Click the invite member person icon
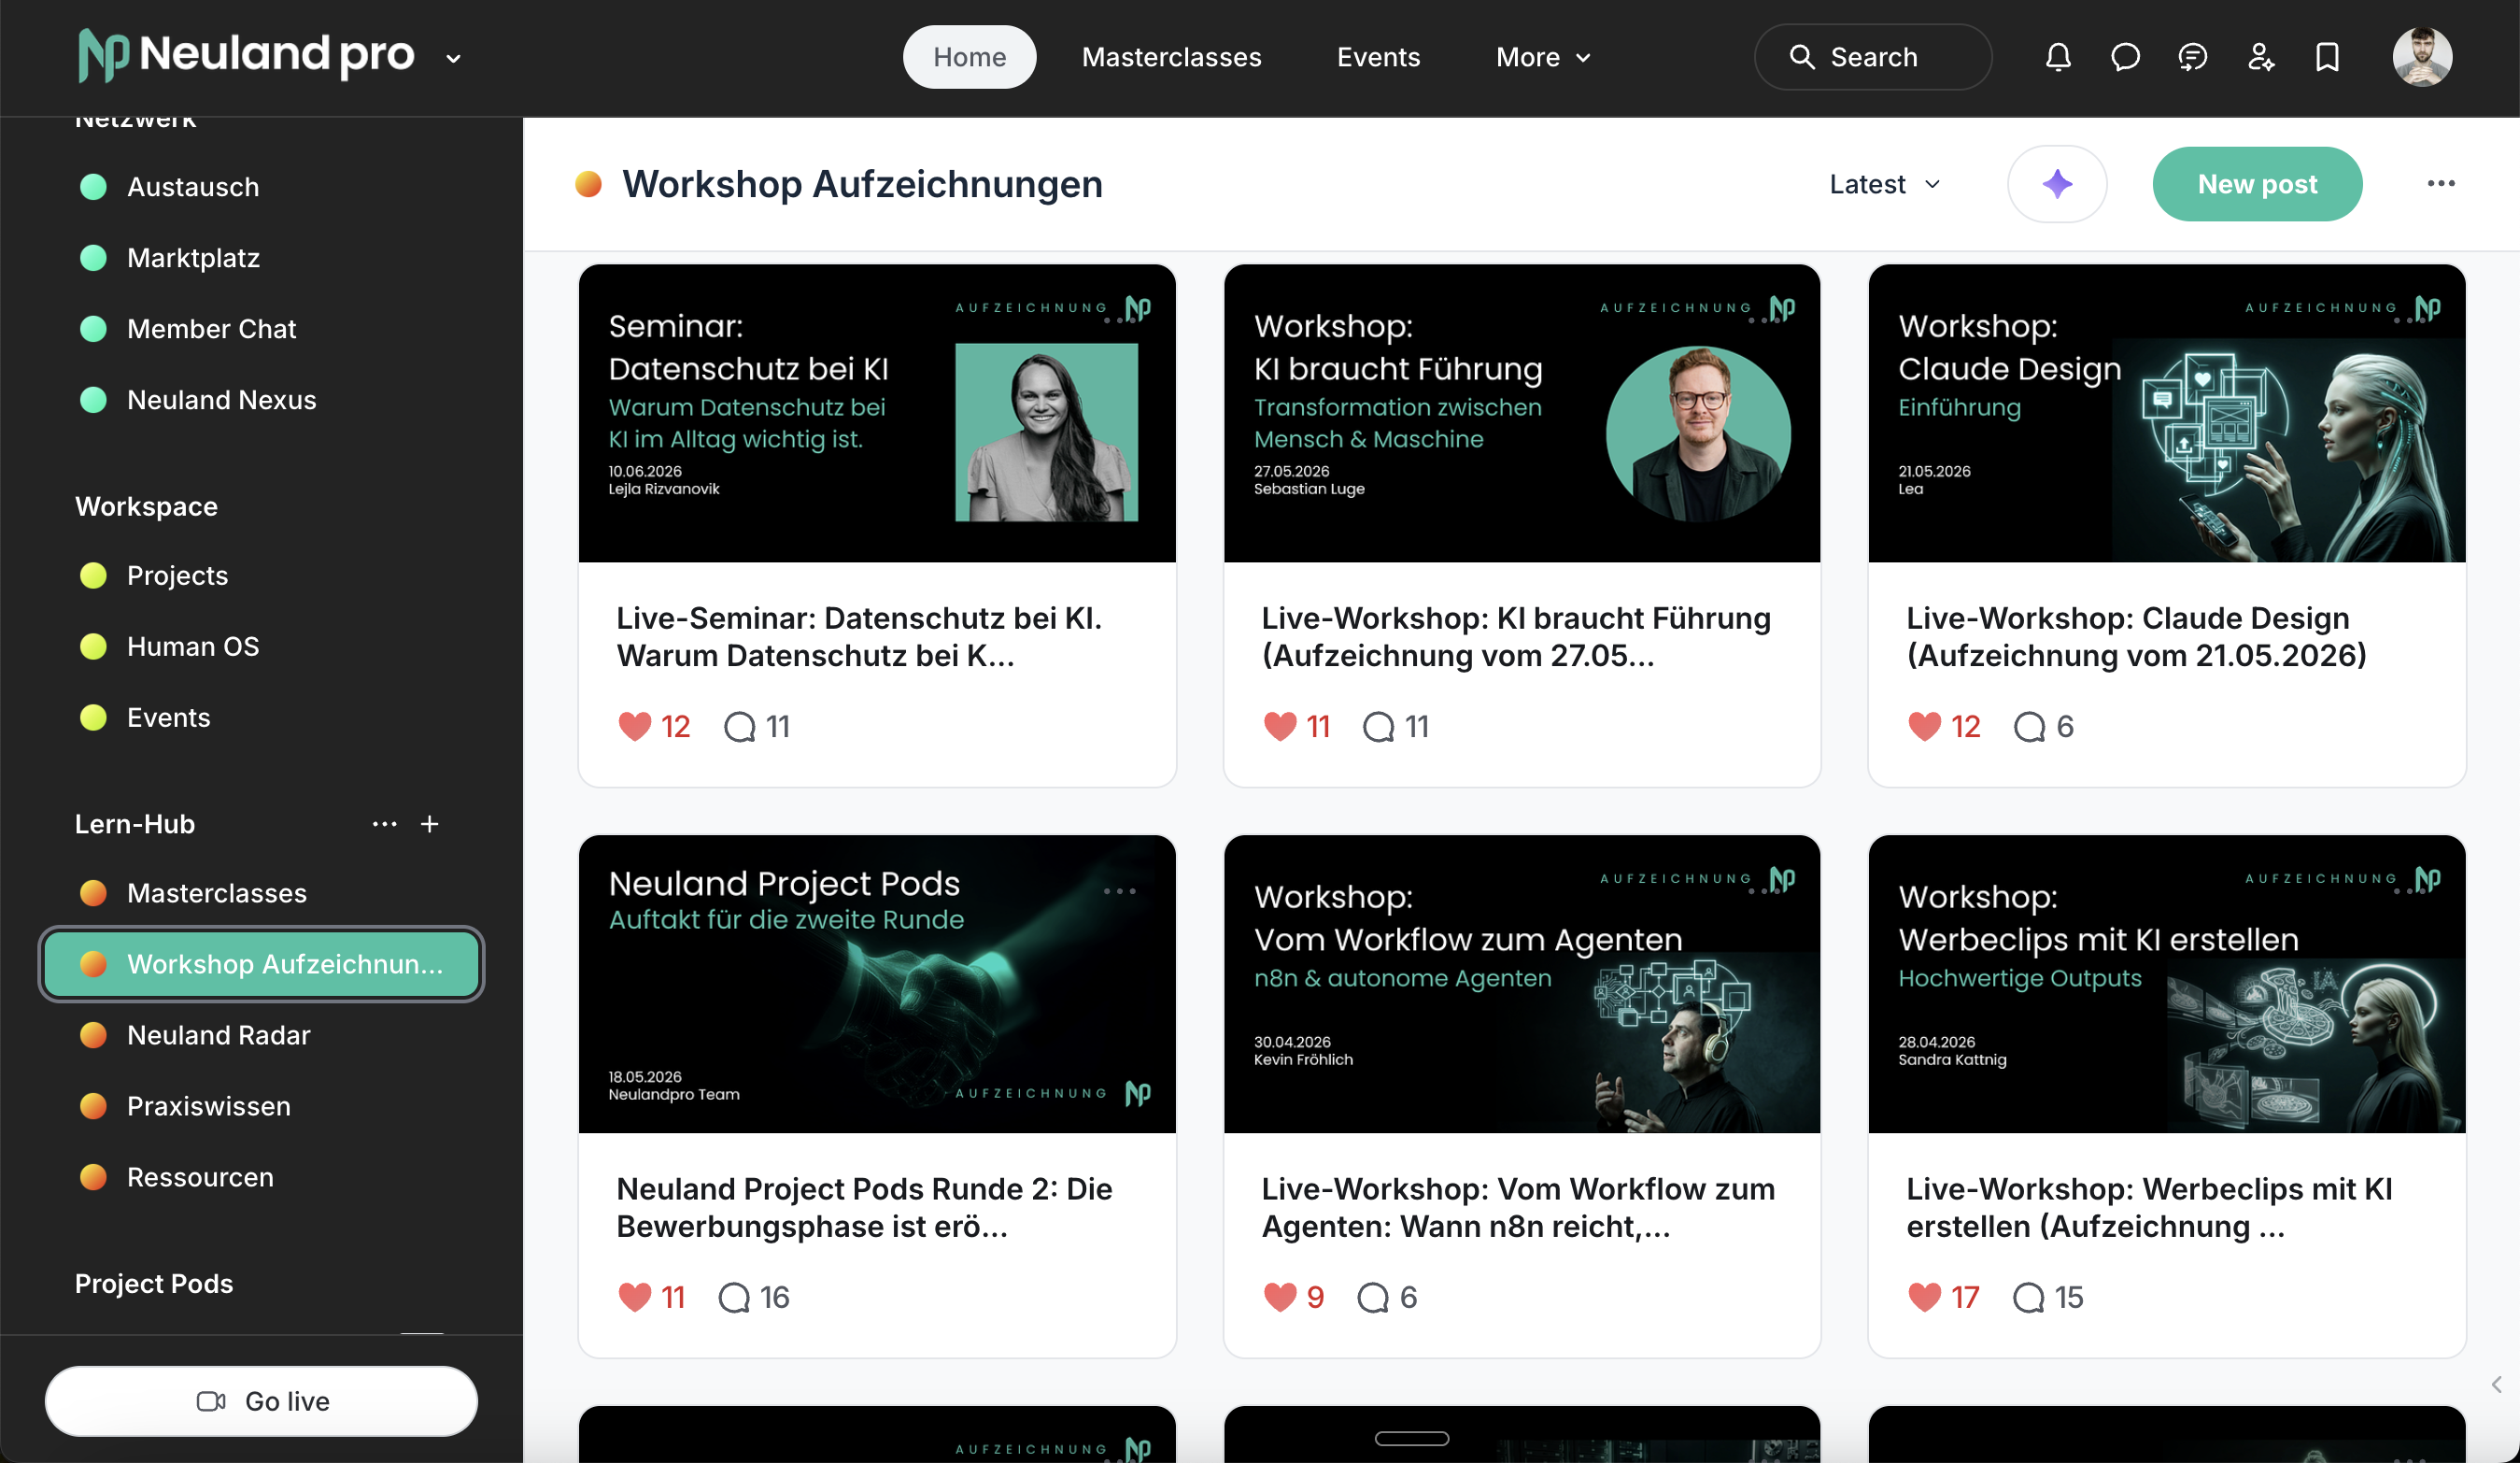The height and width of the screenshot is (1463, 2520). [x=2260, y=57]
